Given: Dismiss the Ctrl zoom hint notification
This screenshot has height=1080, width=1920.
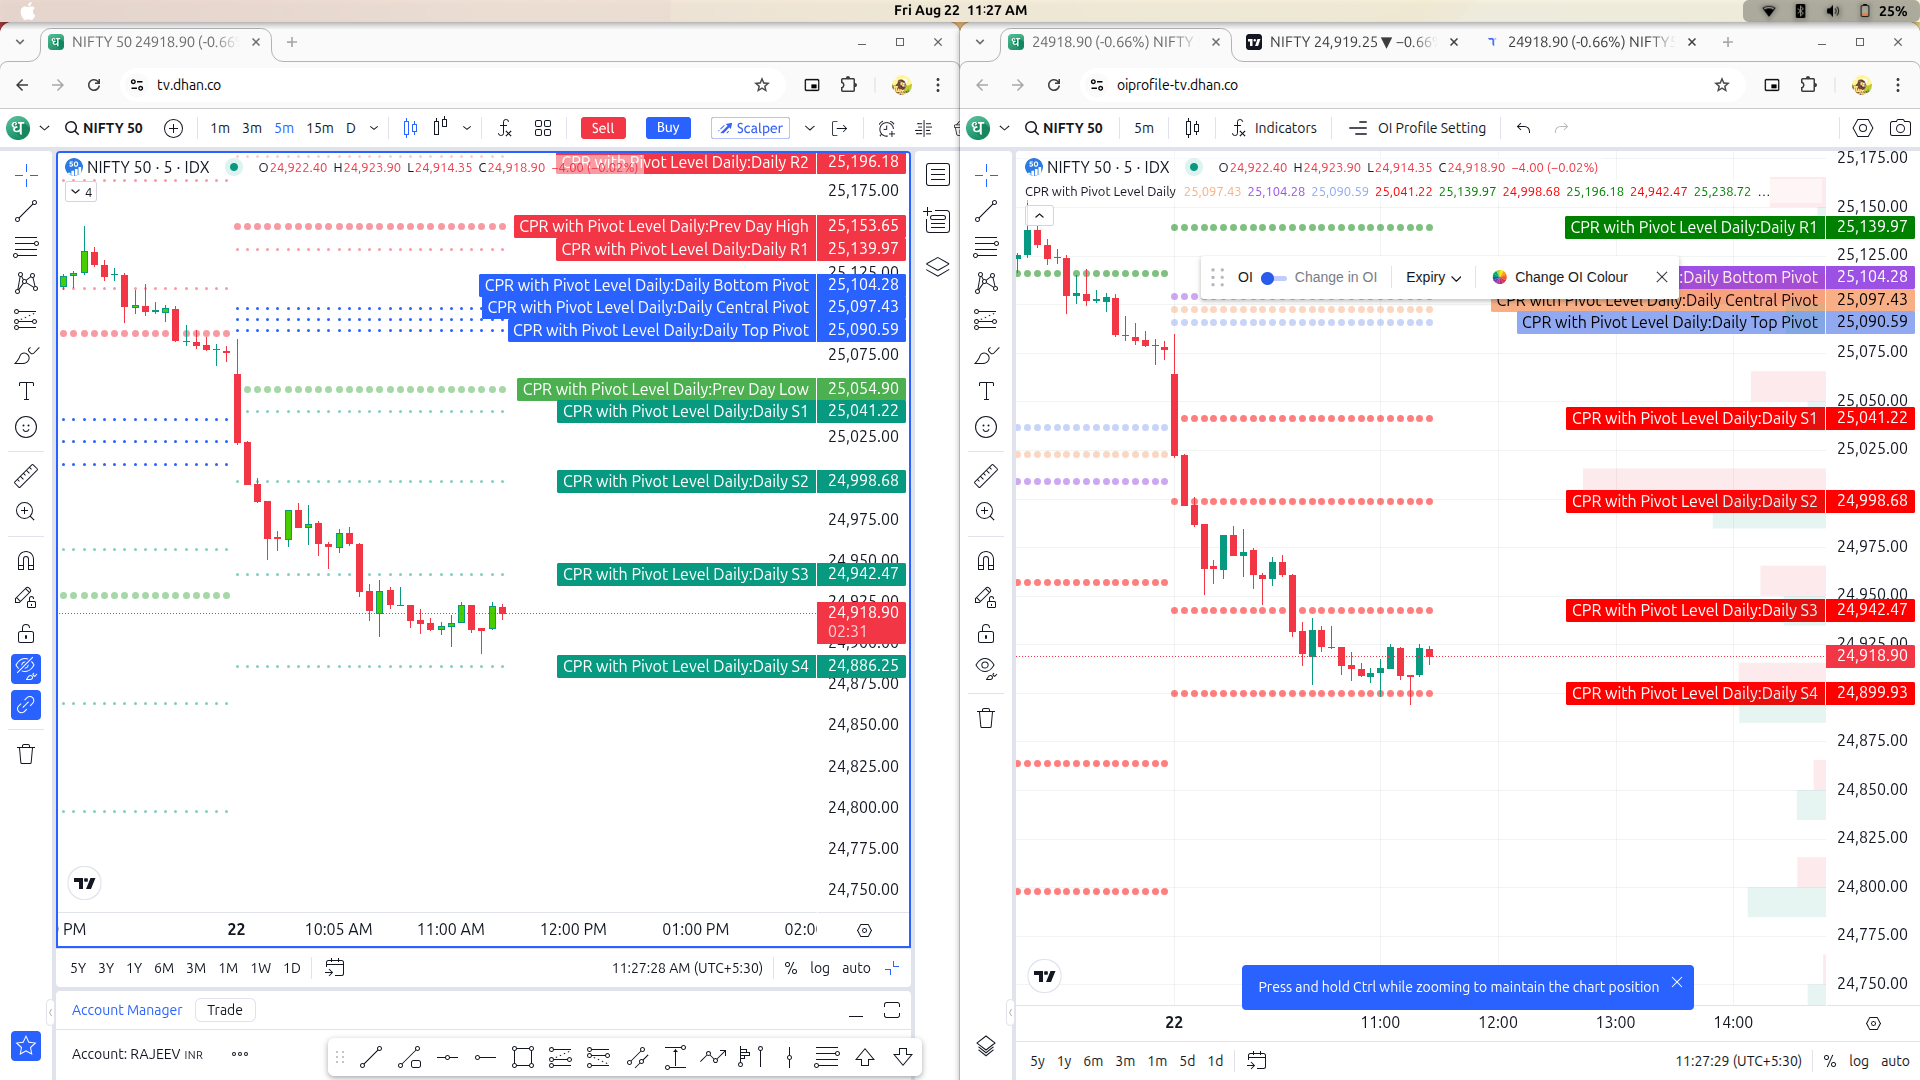Looking at the screenshot, I should coord(1677,983).
